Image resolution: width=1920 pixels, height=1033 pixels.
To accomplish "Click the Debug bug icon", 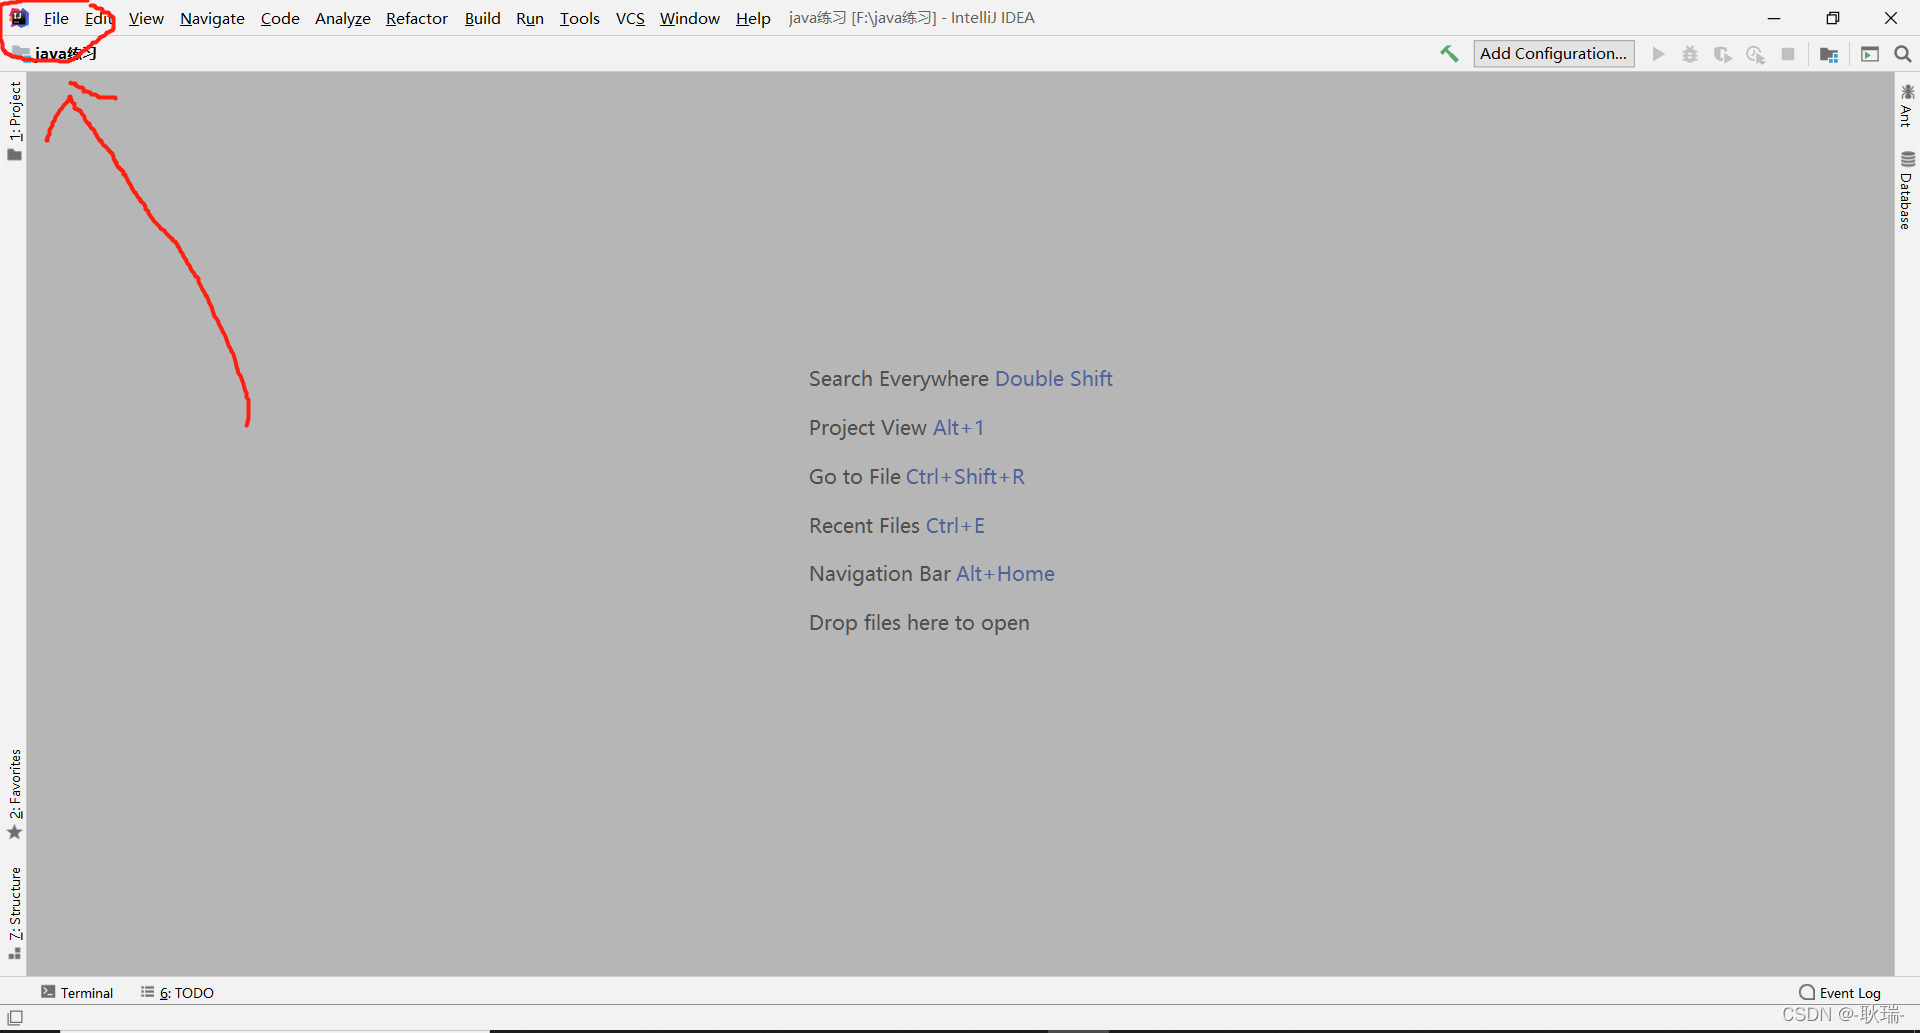I will (1690, 54).
